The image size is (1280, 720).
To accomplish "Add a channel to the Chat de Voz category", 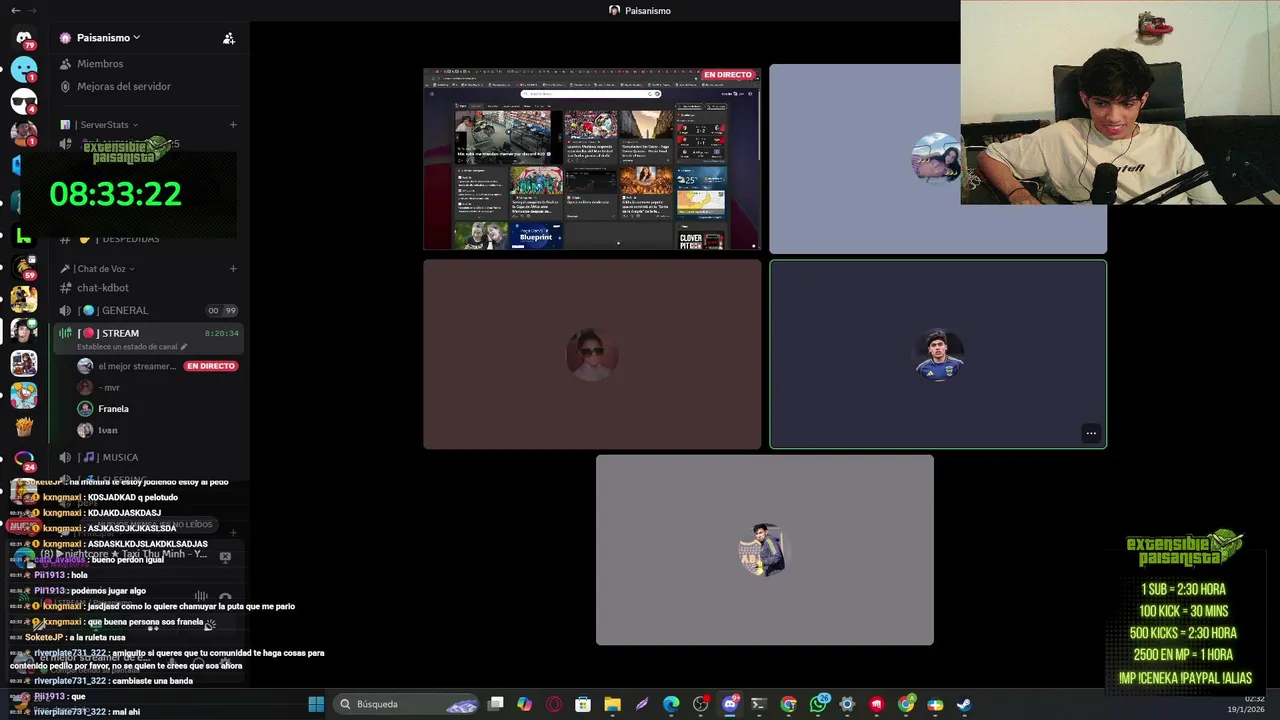I will 233,269.
